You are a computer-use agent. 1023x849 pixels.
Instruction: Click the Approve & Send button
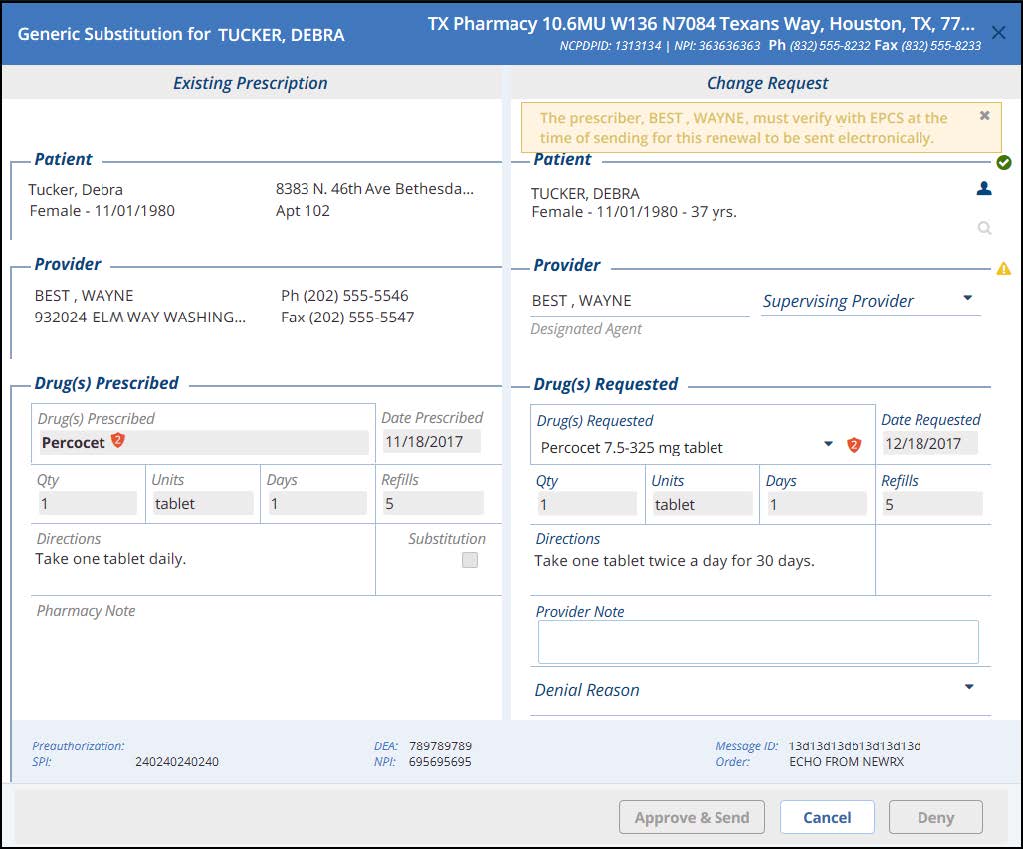coord(692,817)
